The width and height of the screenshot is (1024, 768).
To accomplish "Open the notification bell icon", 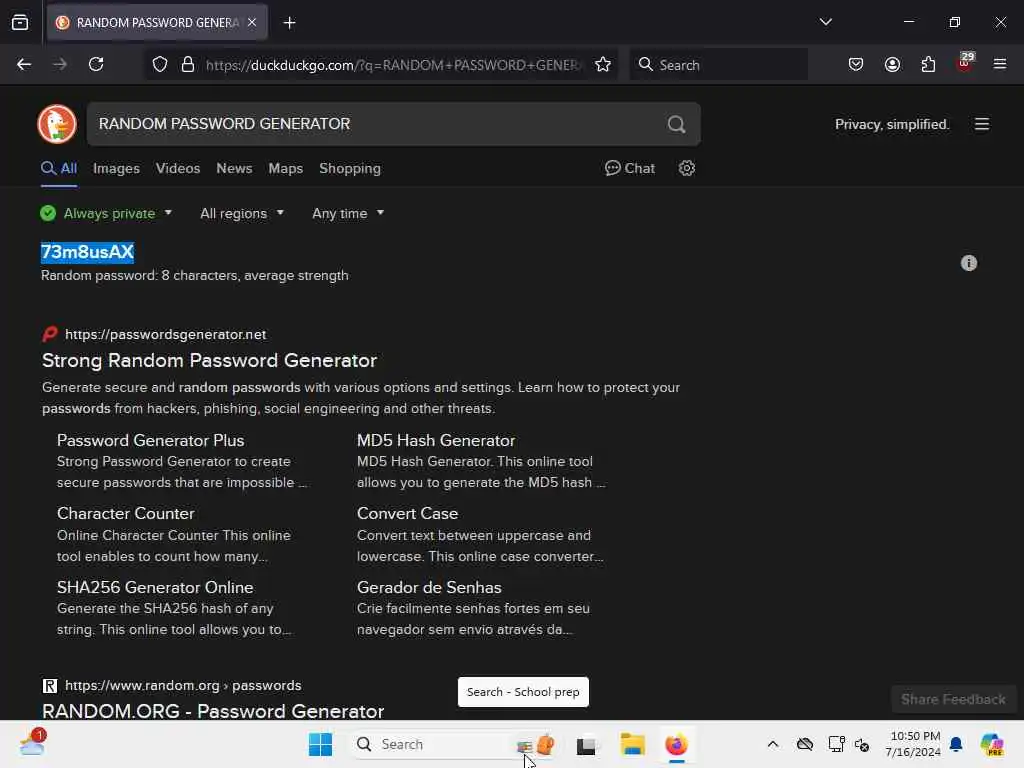I will (956, 744).
